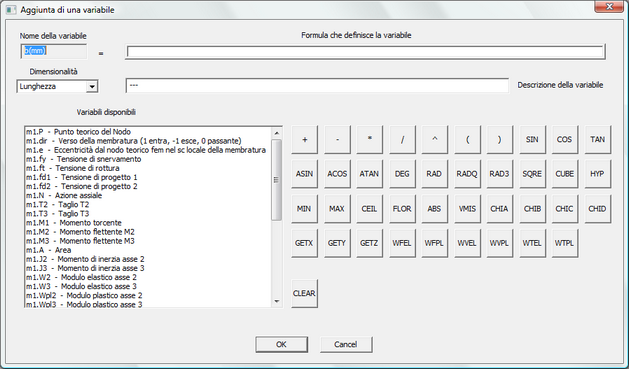Select 'm1.A - Area' row
This screenshot has width=629, height=369.
148,250
